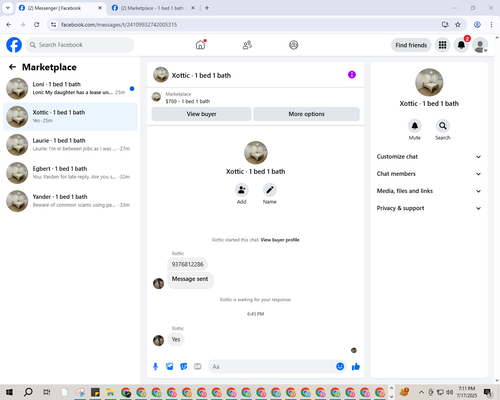Click the 9376812286 message bubble
The image size is (500, 400).
pyautogui.click(x=188, y=264)
